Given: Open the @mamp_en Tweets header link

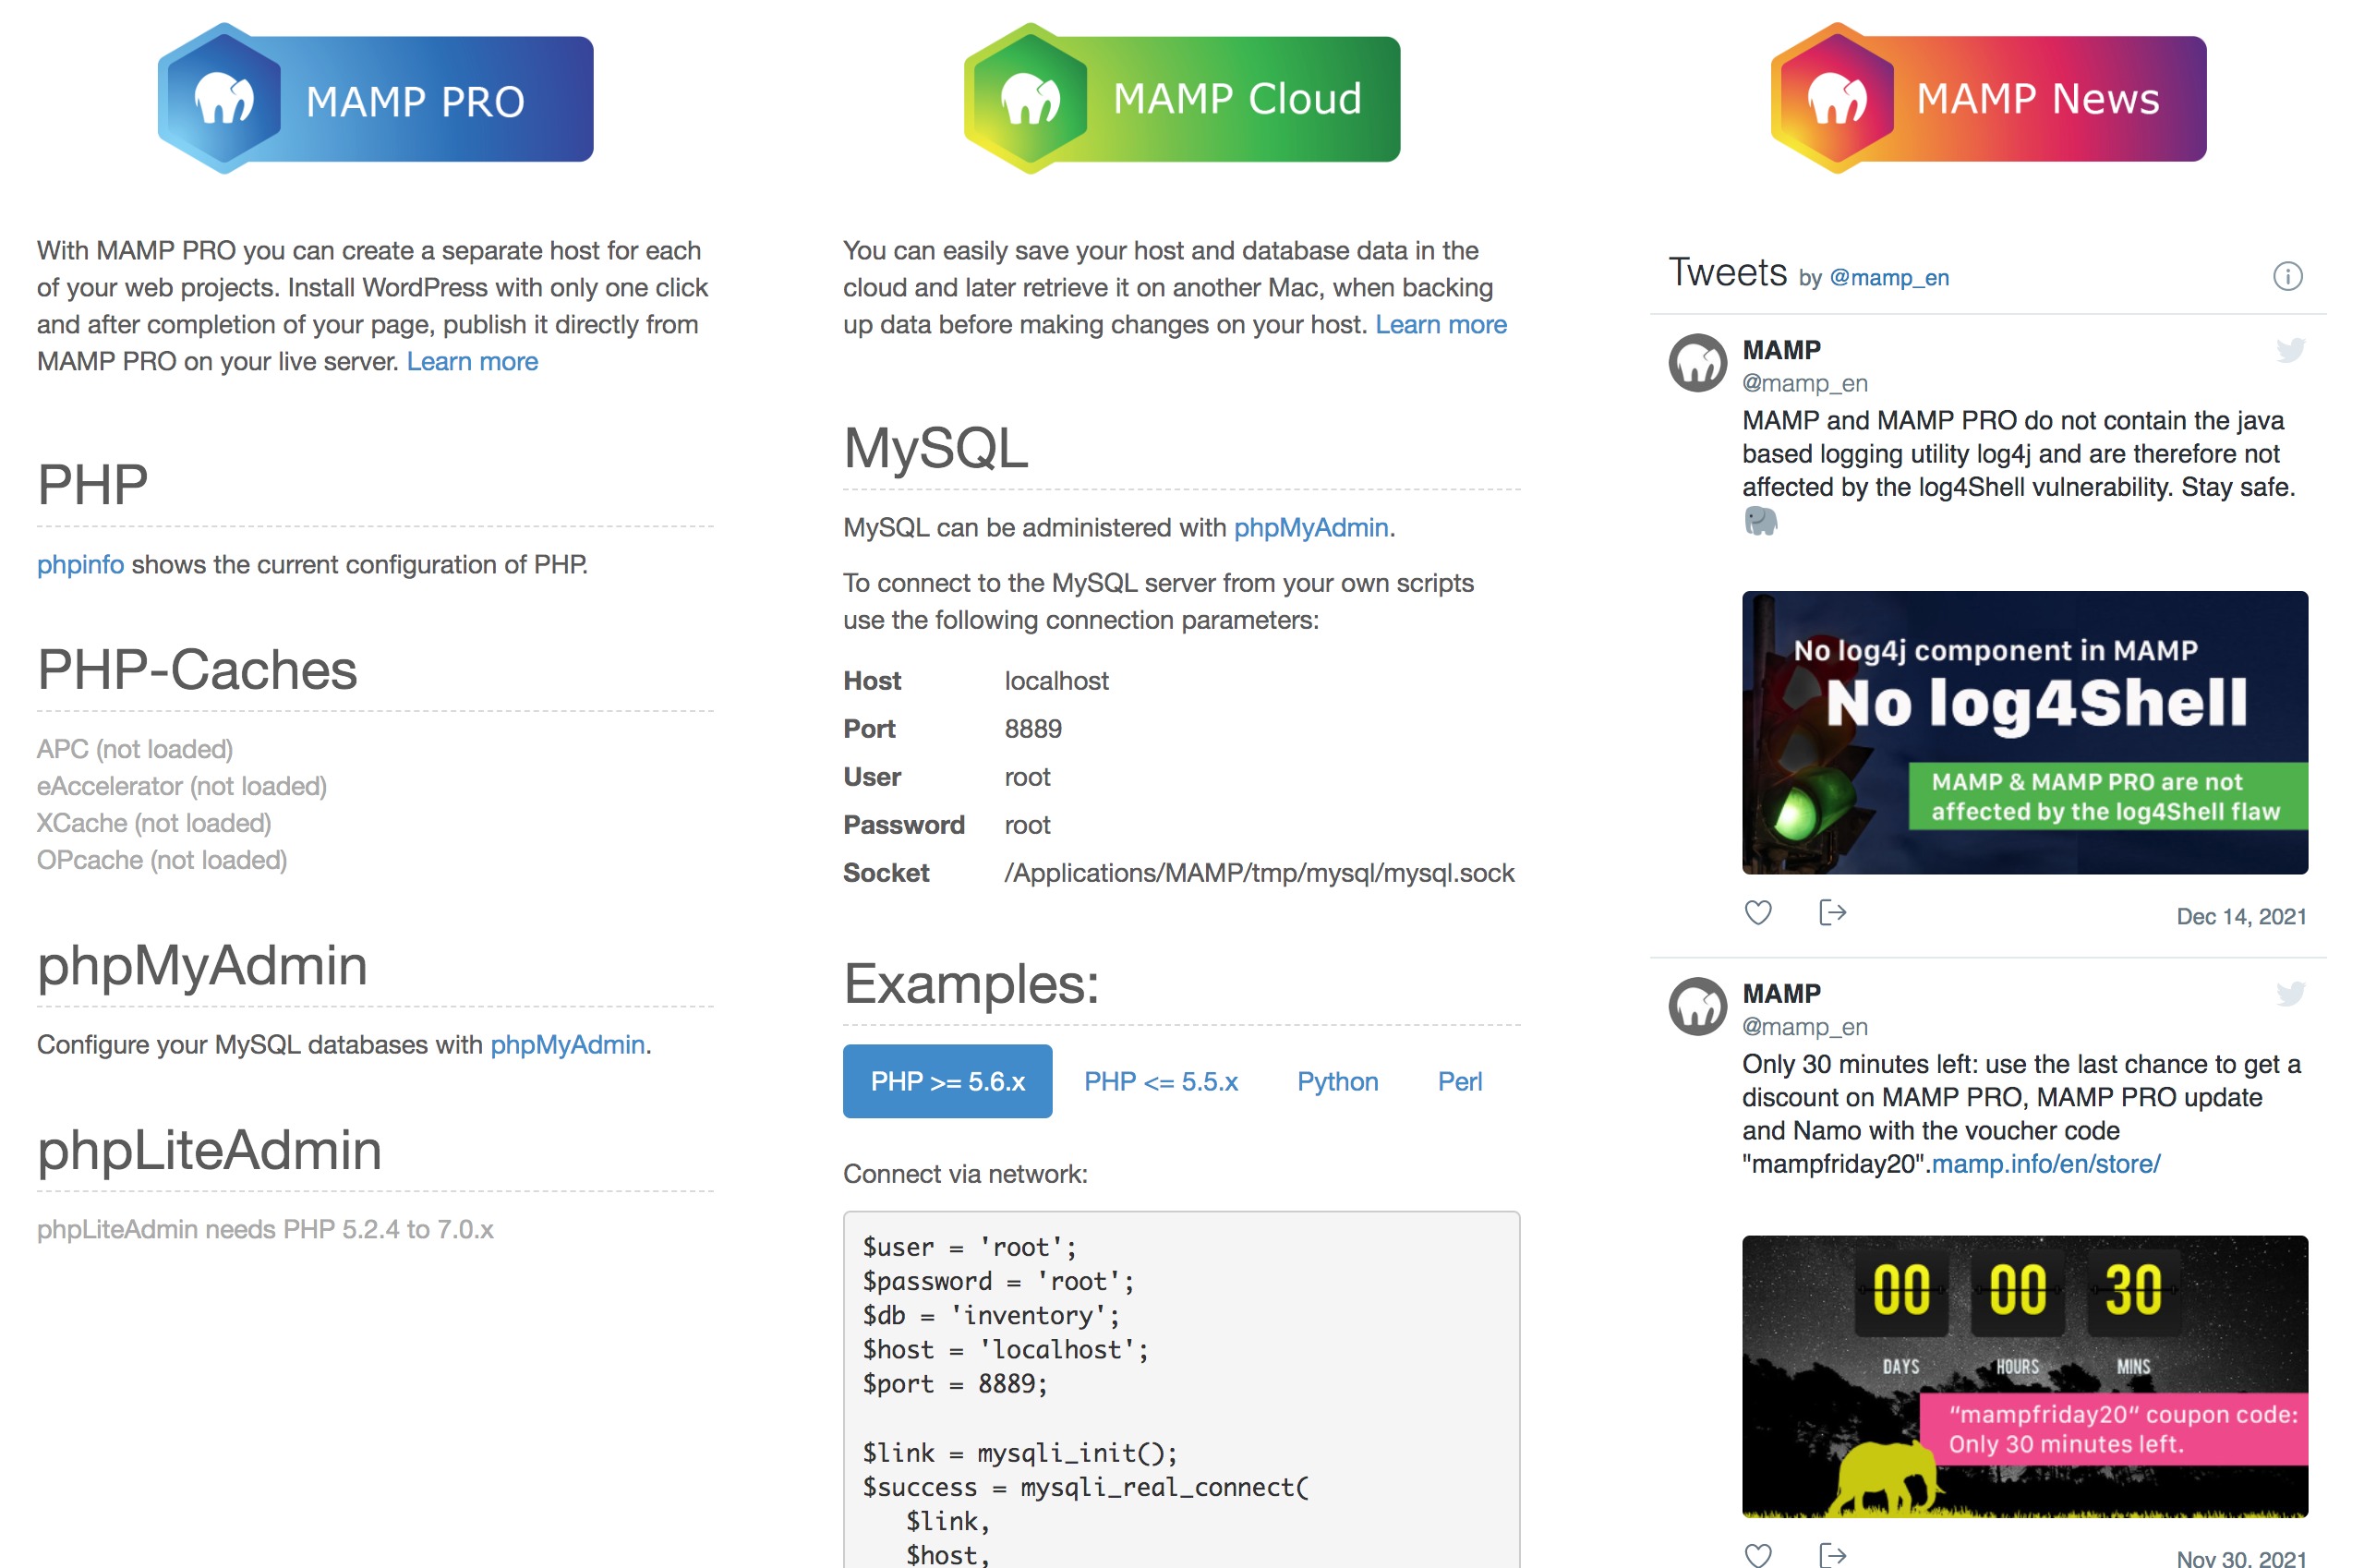Looking at the screenshot, I should point(1888,278).
